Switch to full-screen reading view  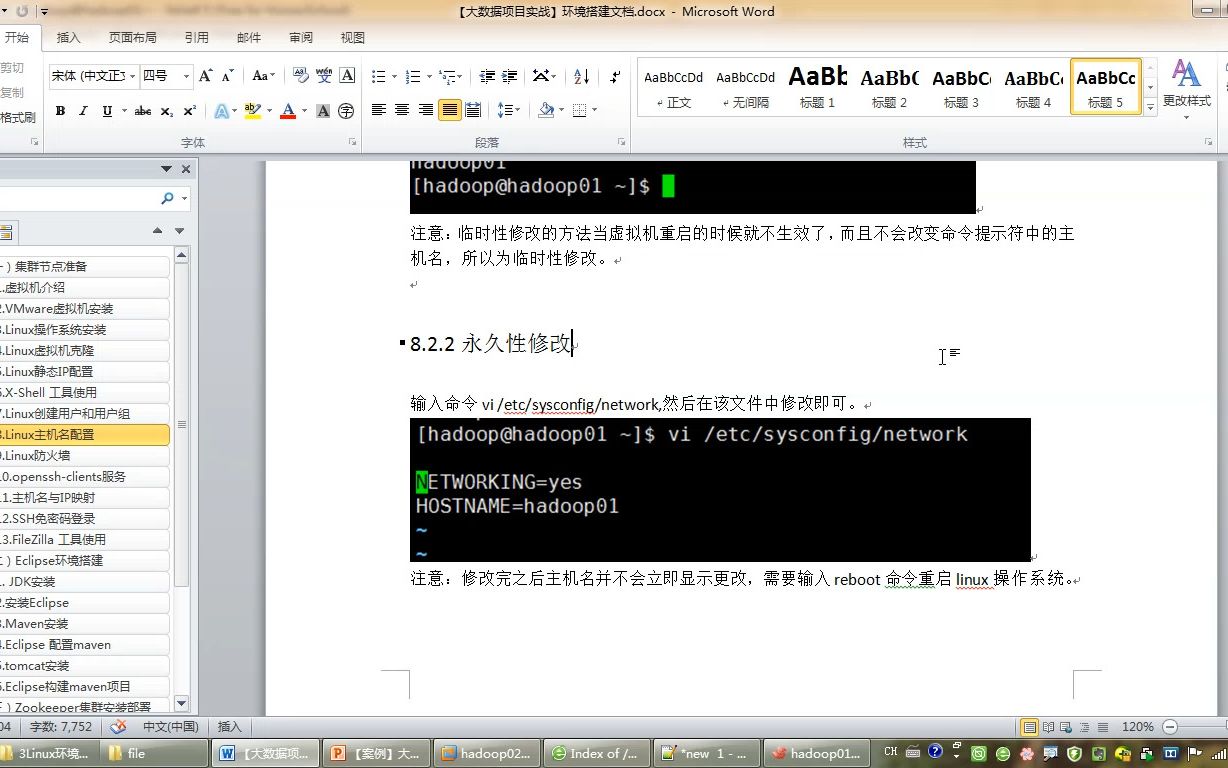[1048, 727]
